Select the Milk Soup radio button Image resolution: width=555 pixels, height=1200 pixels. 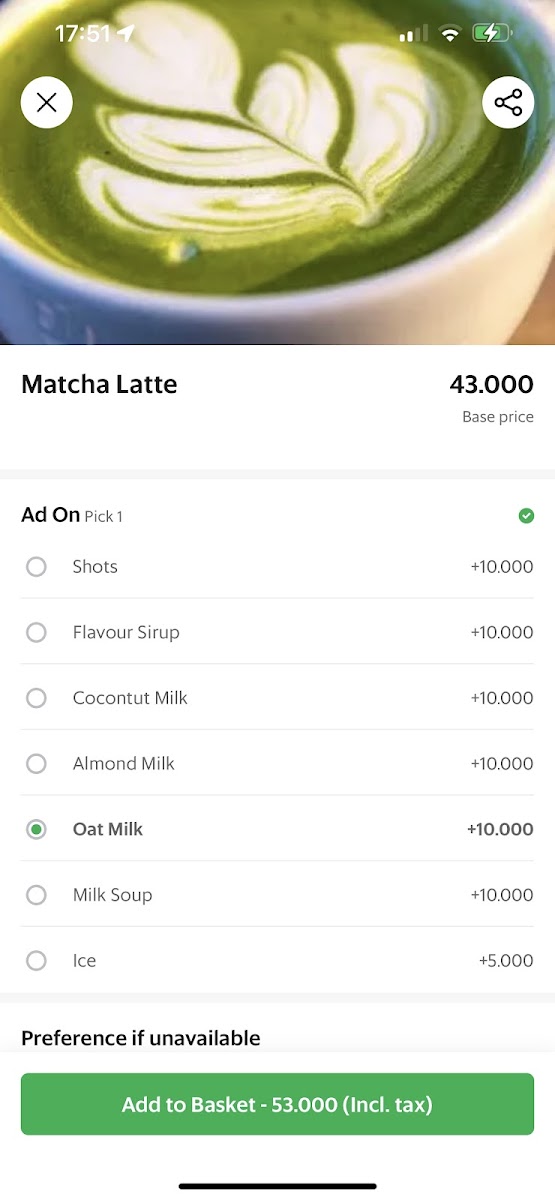point(36,895)
